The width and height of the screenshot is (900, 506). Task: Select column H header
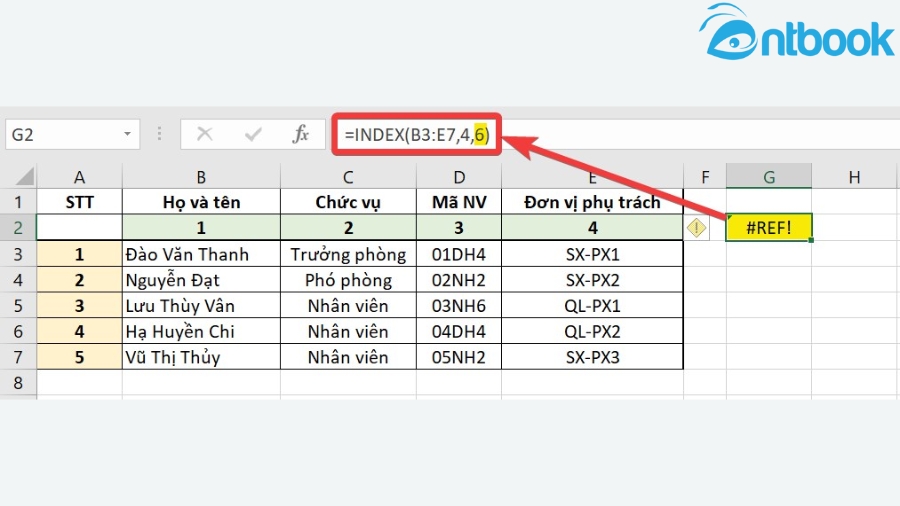coord(854,177)
